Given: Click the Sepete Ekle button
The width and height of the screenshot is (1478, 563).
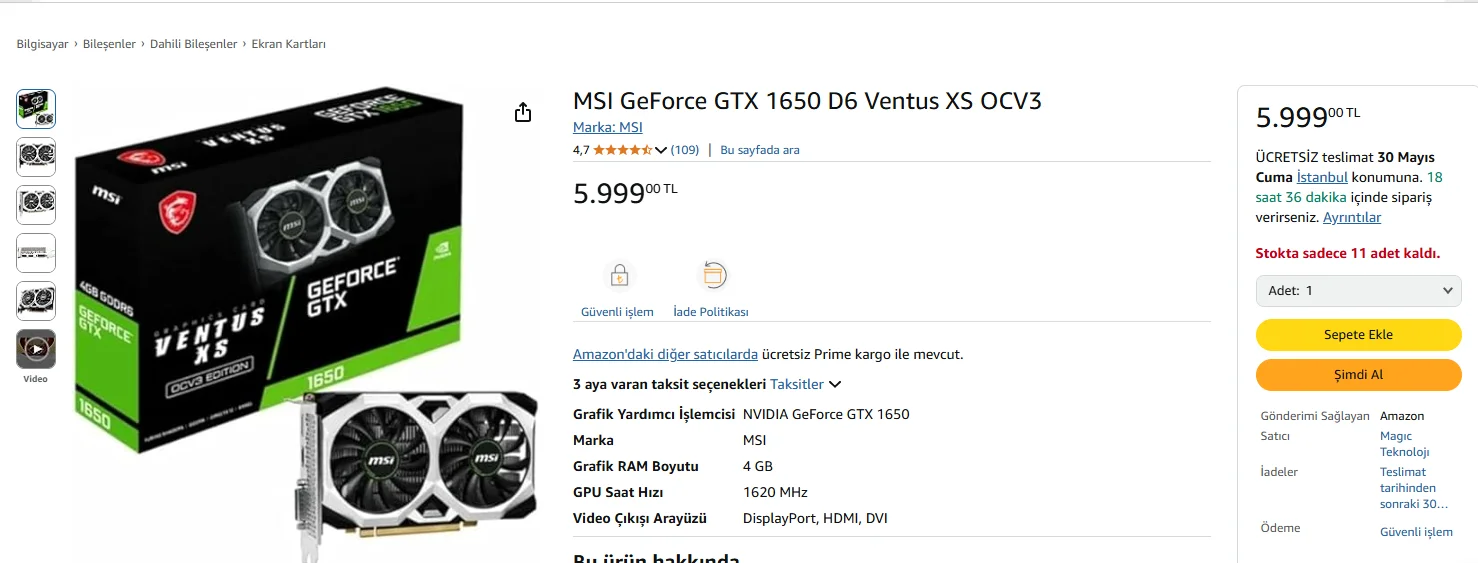Looking at the screenshot, I should point(1358,335).
